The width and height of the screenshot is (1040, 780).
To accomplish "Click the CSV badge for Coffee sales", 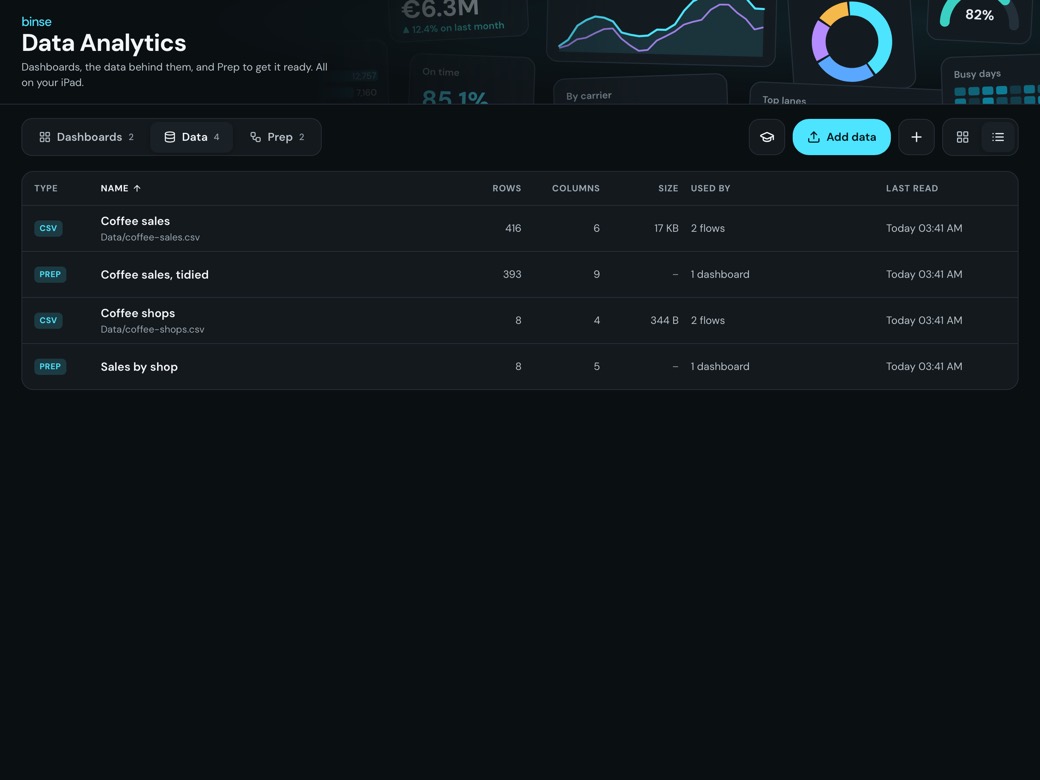I will [48, 228].
